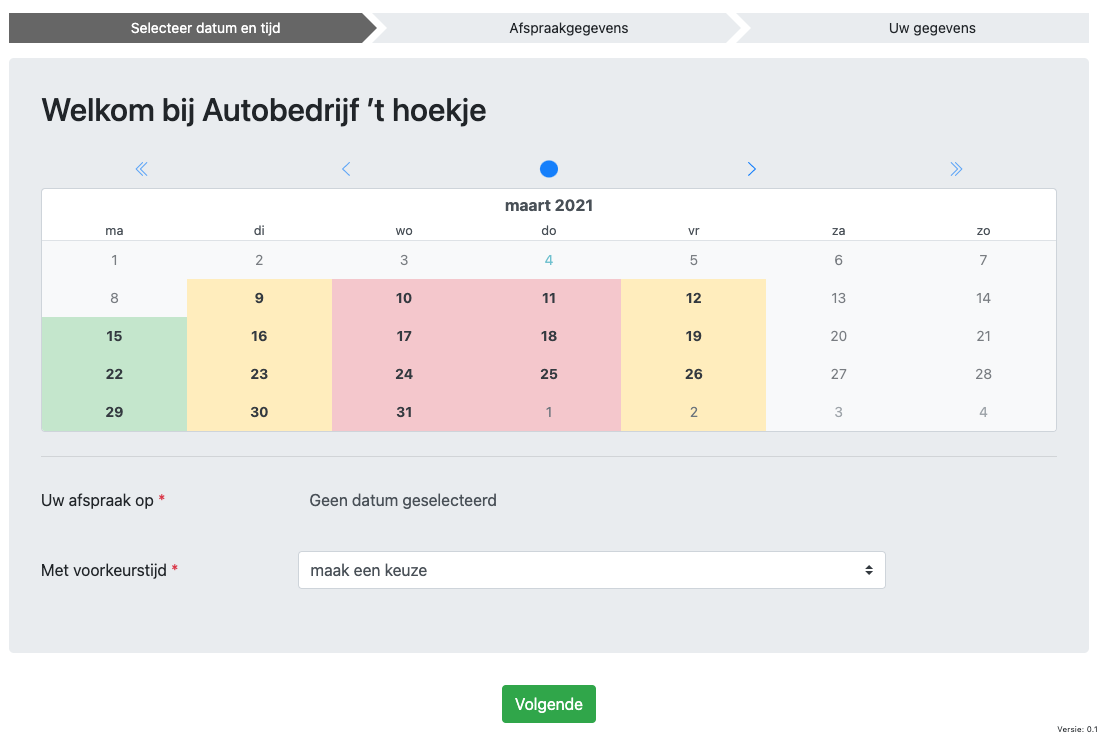Go to the 'Uw gegevens' step
The image size is (1097, 751).
coord(931,28)
